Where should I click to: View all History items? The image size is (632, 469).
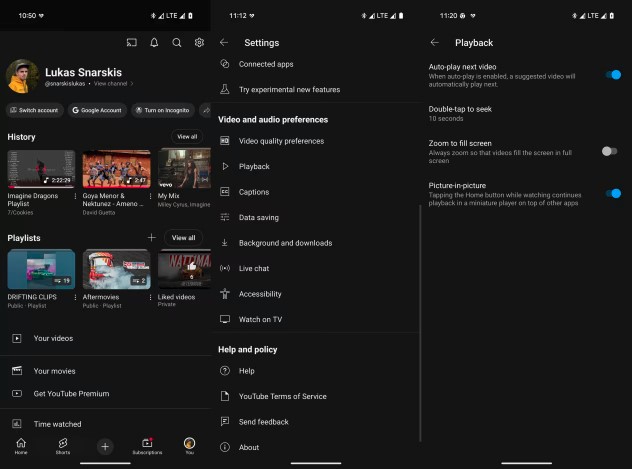click(x=187, y=137)
